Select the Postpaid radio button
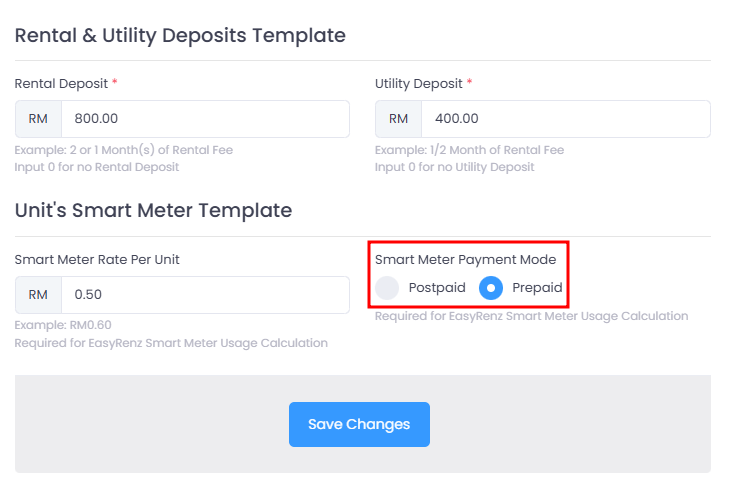Image resolution: width=735 pixels, height=498 pixels. coord(387,288)
